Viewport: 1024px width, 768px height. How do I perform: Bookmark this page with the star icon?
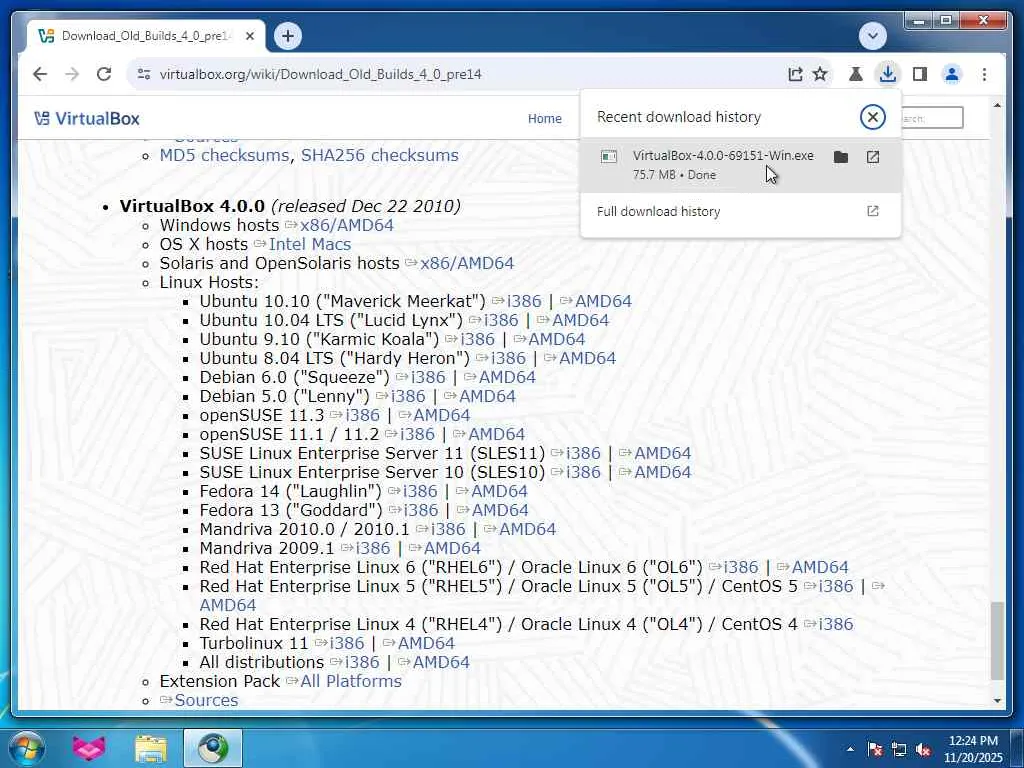[820, 74]
